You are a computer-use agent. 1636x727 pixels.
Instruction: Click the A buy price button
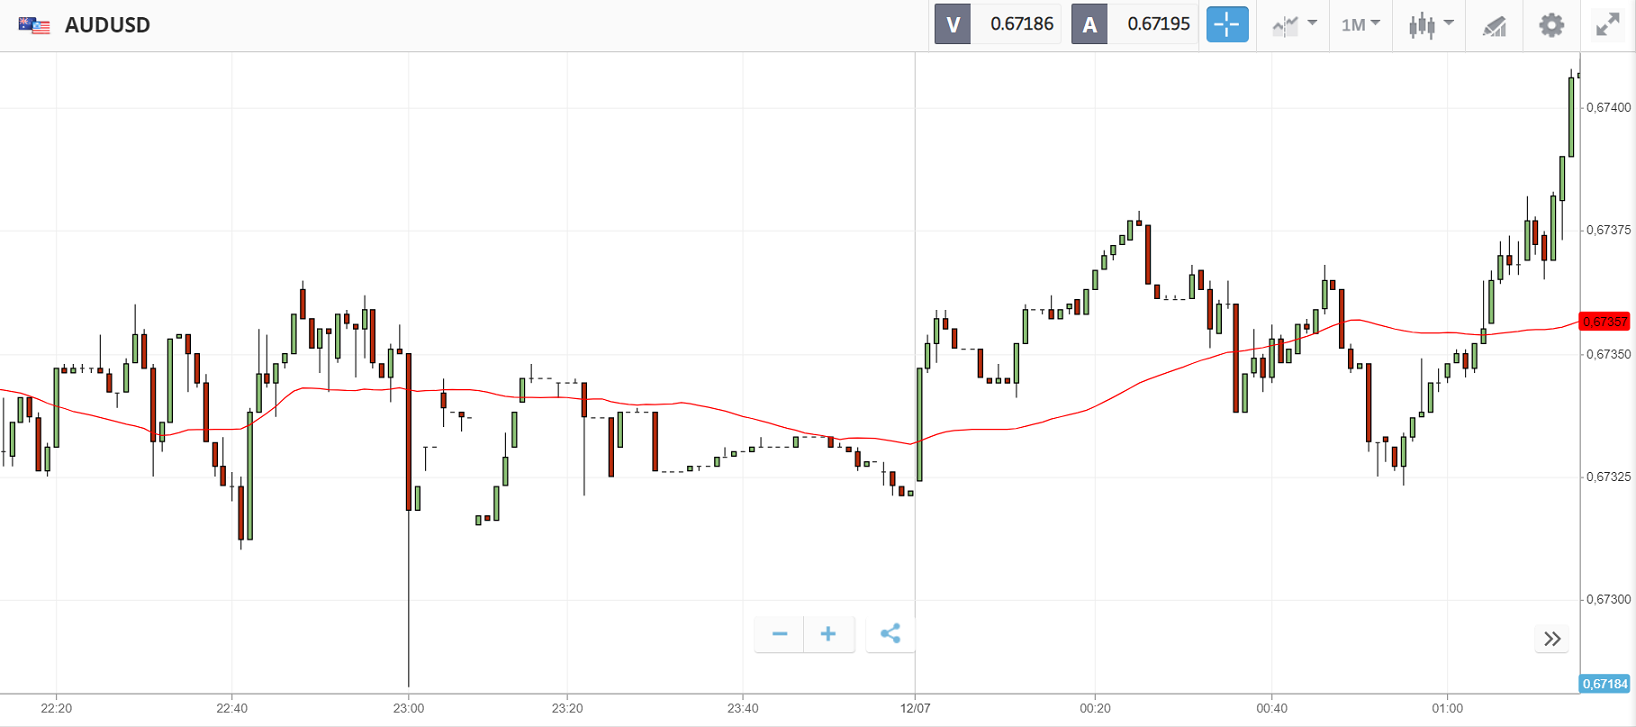tap(1089, 24)
